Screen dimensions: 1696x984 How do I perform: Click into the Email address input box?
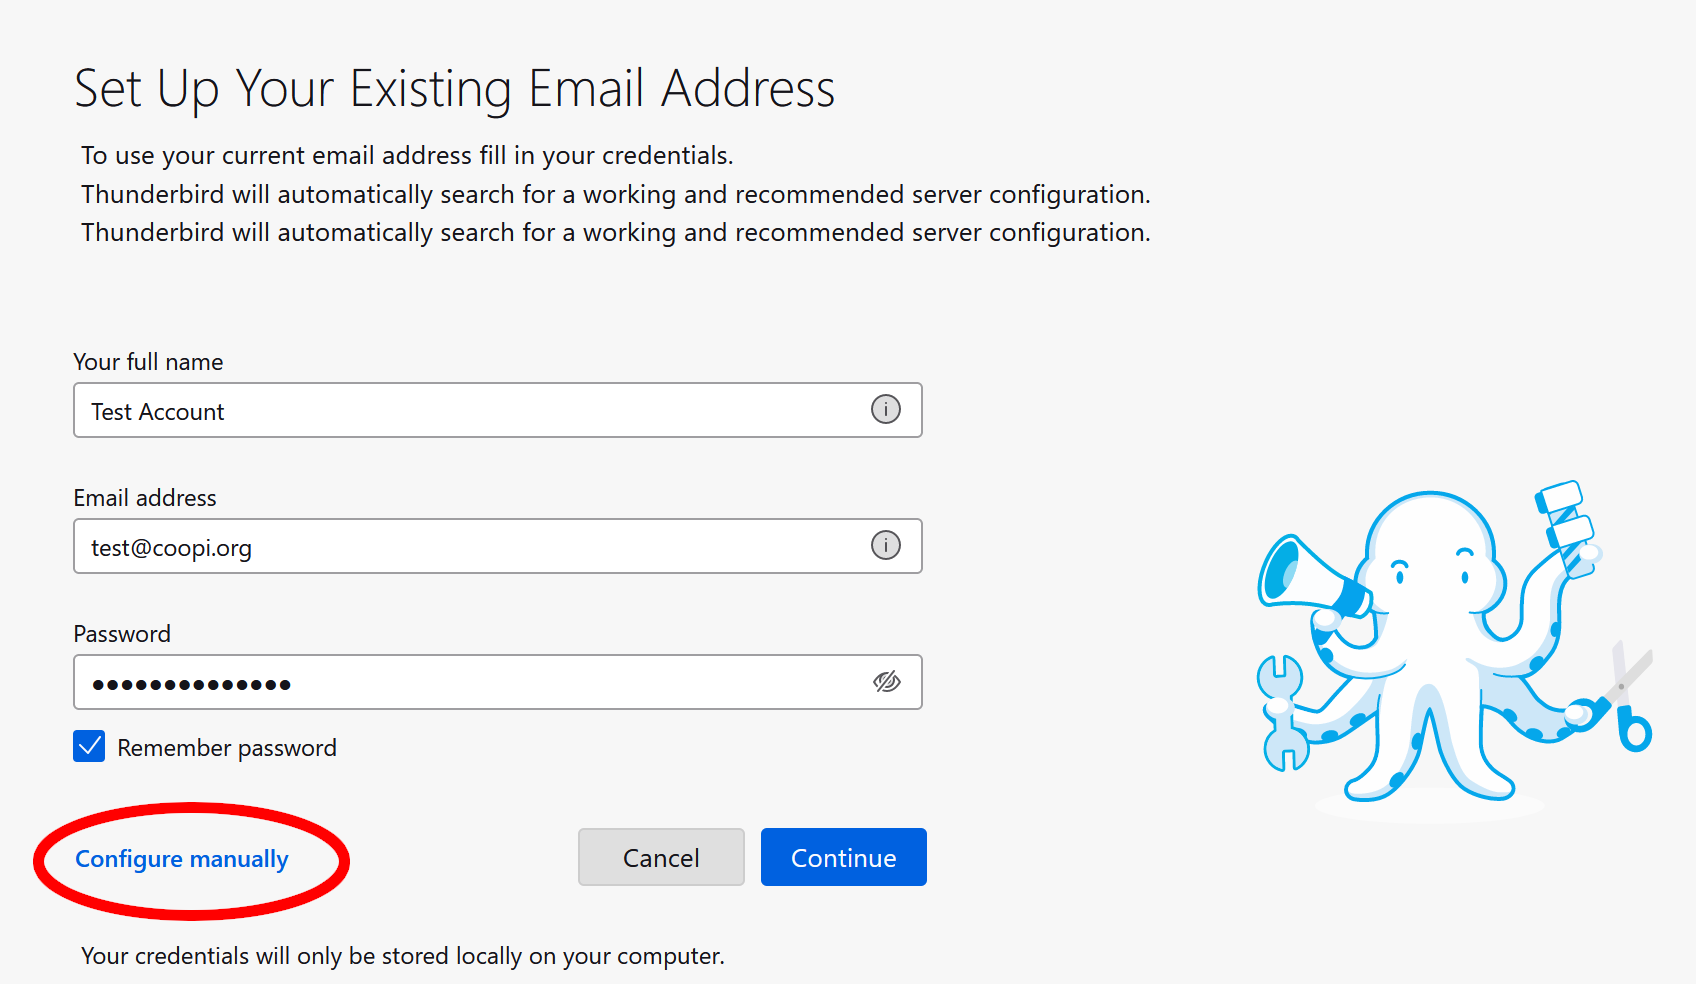(x=470, y=546)
